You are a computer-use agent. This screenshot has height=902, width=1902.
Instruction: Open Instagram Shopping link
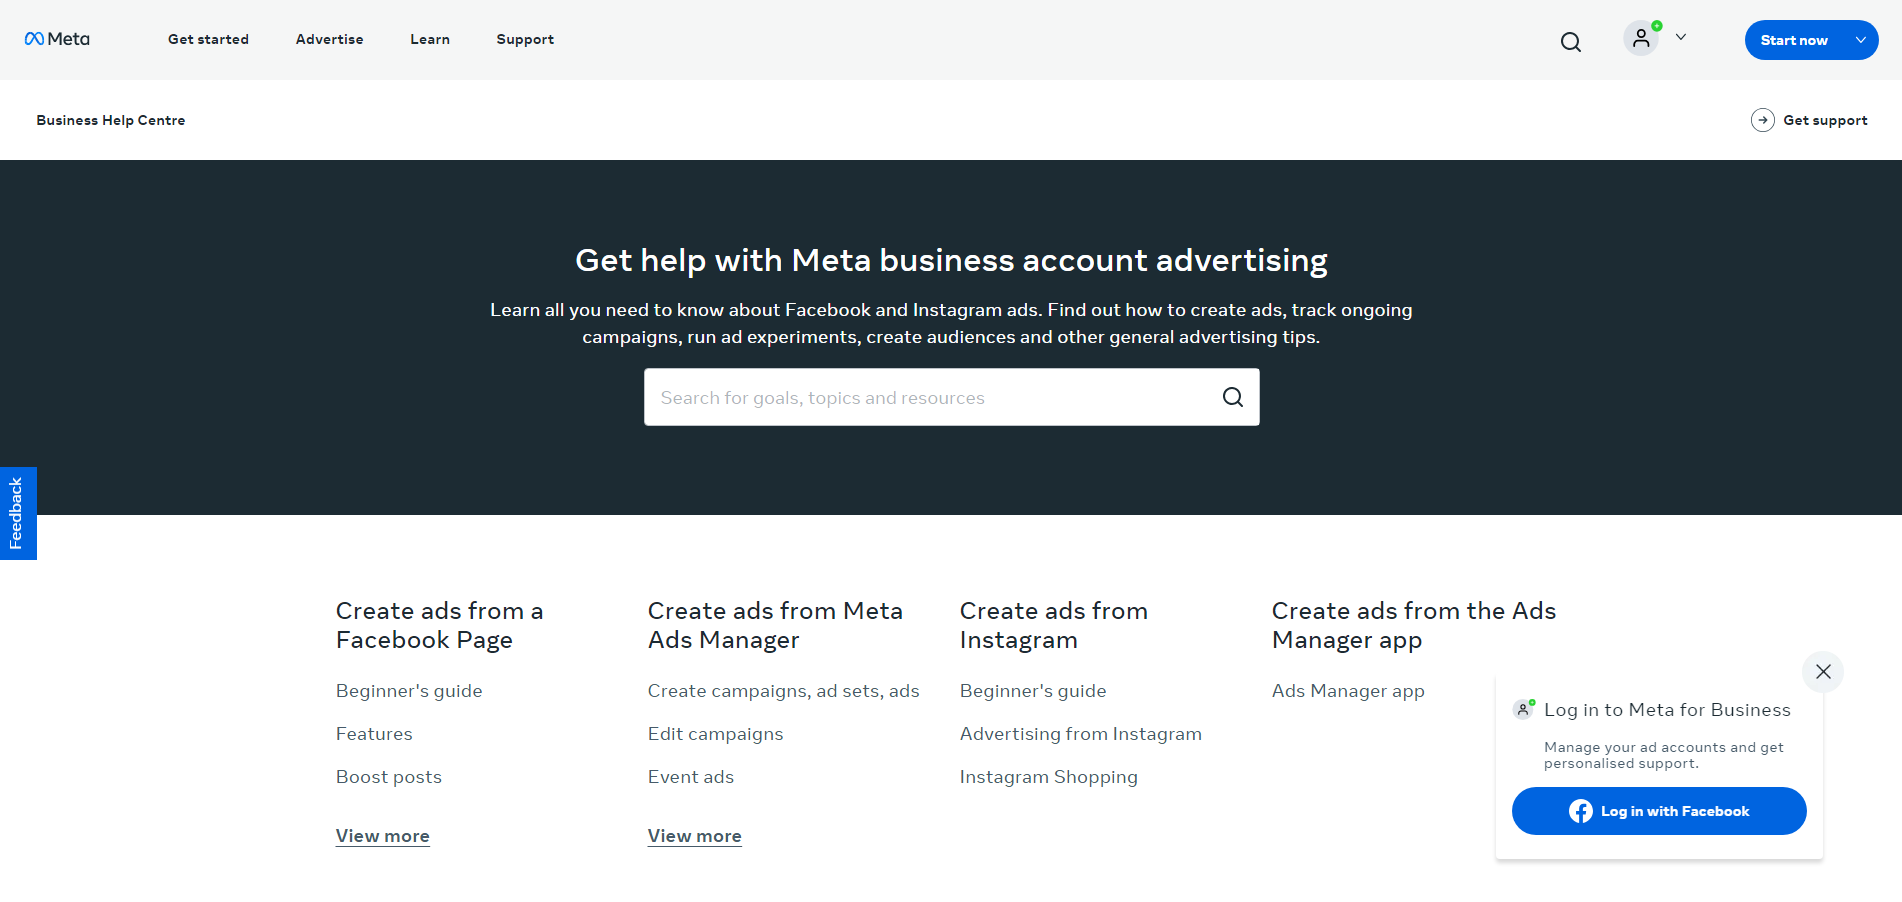pos(1048,777)
